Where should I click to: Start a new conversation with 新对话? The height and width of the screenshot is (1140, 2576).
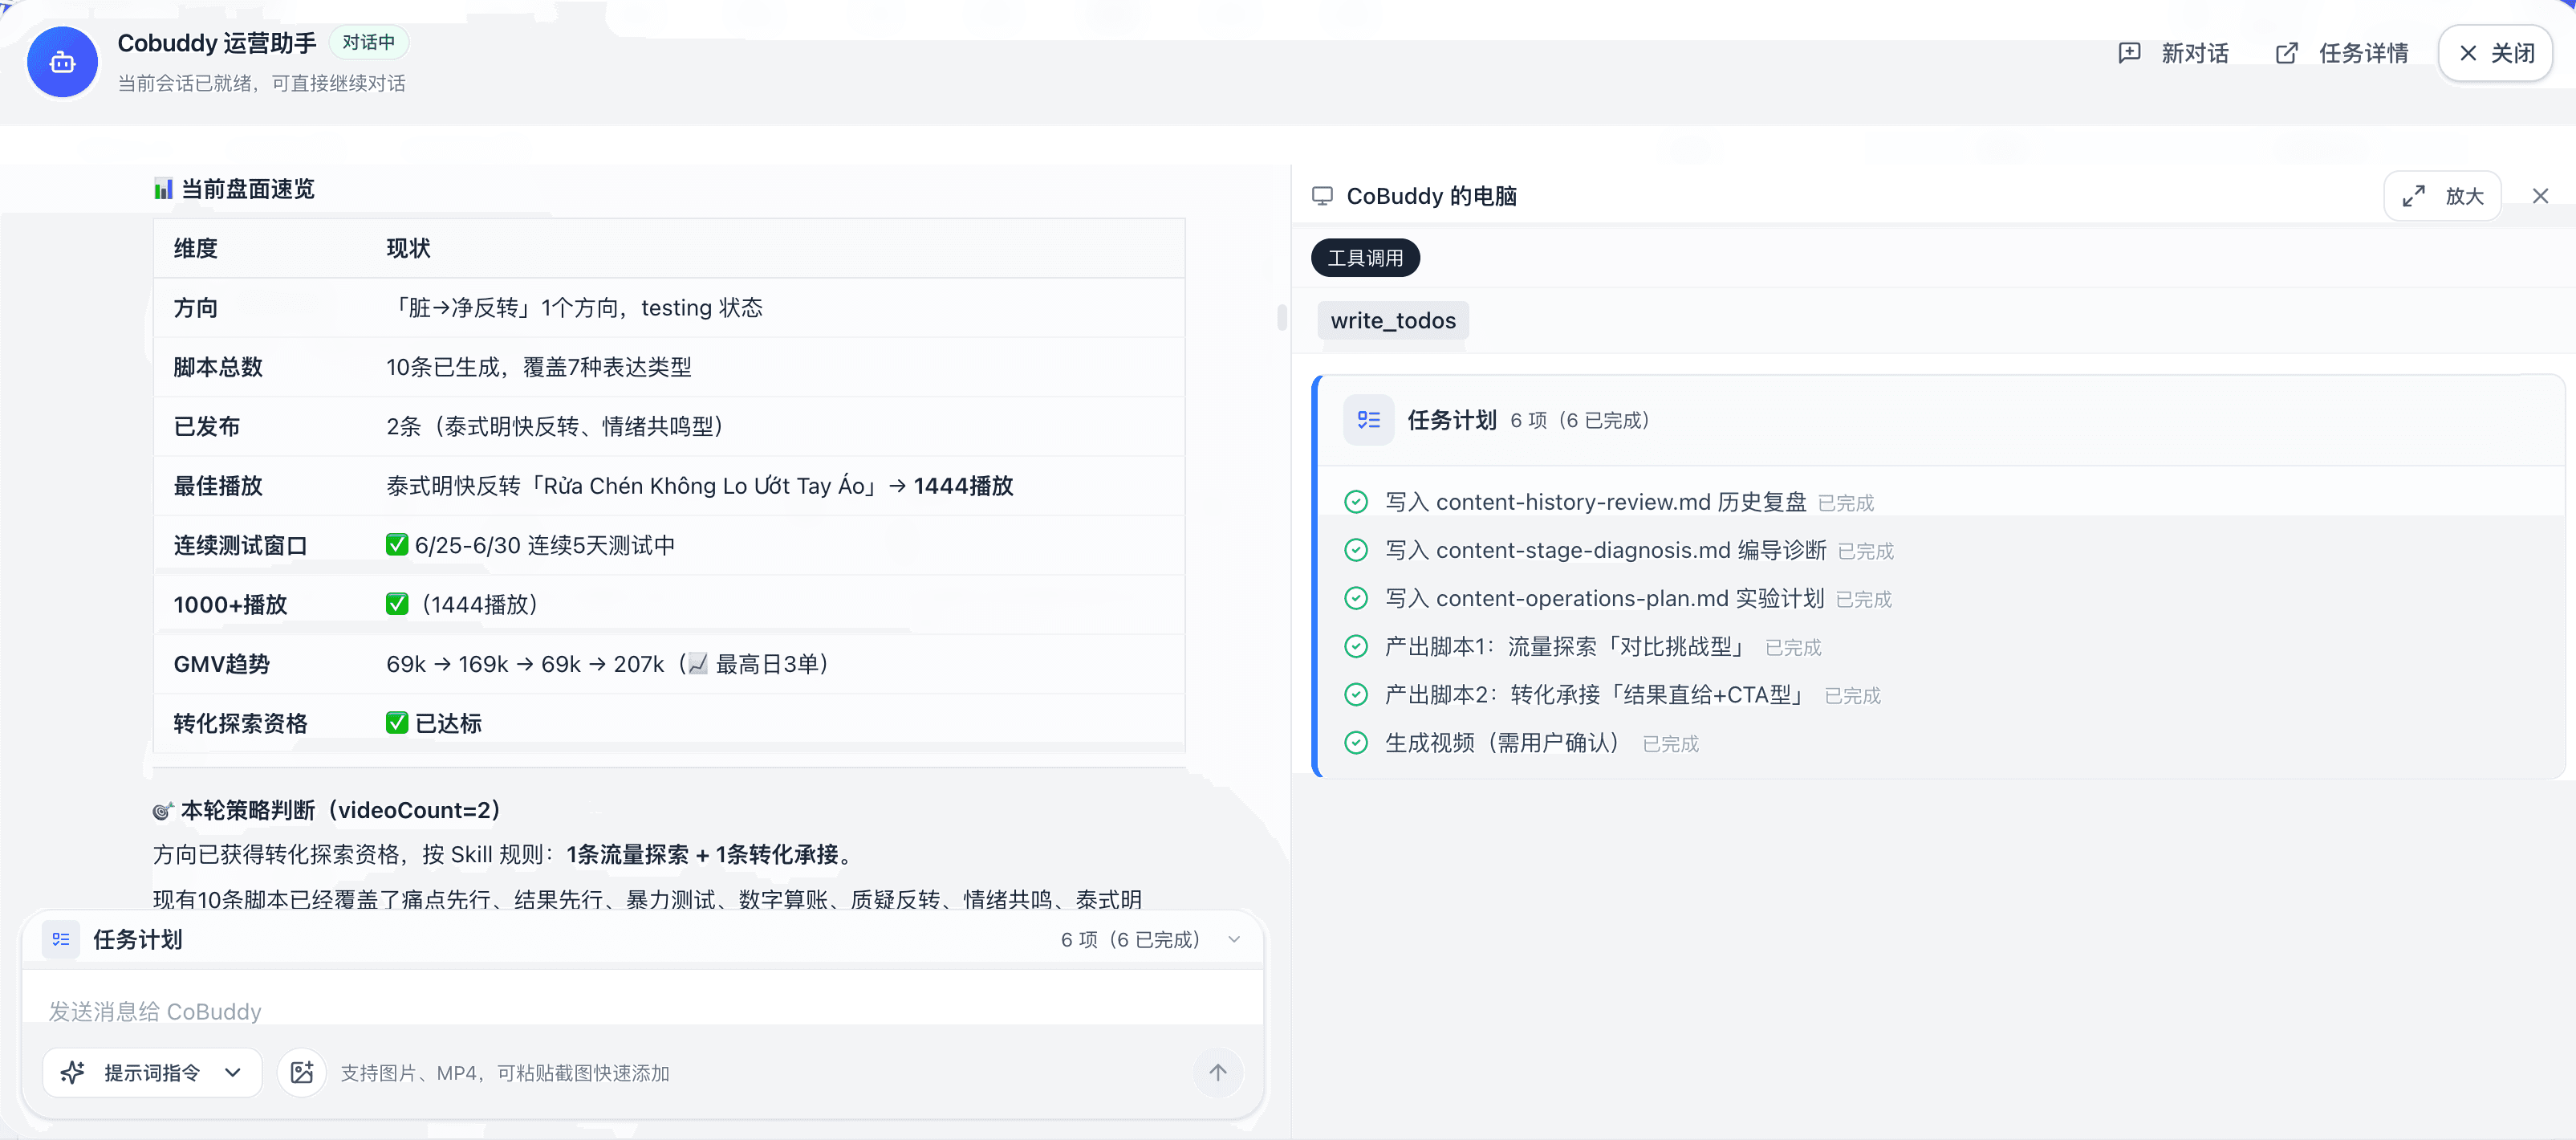(2174, 53)
